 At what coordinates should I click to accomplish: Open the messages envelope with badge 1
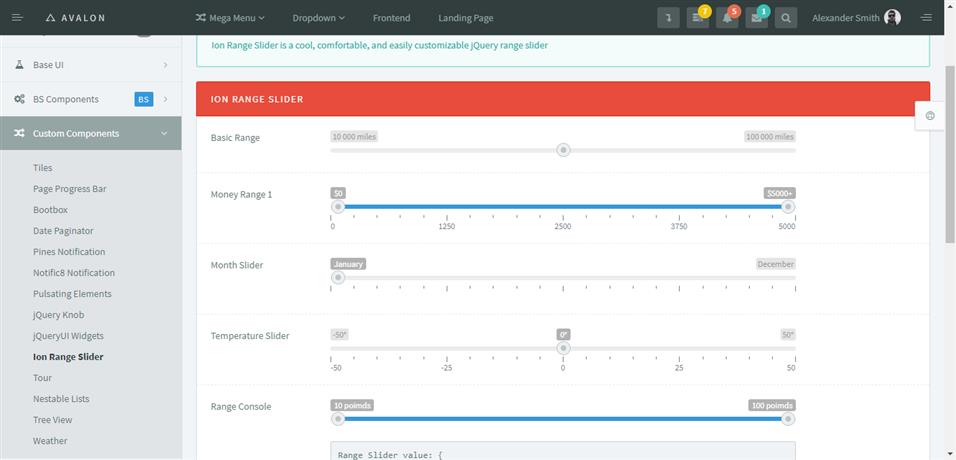pyautogui.click(x=757, y=18)
